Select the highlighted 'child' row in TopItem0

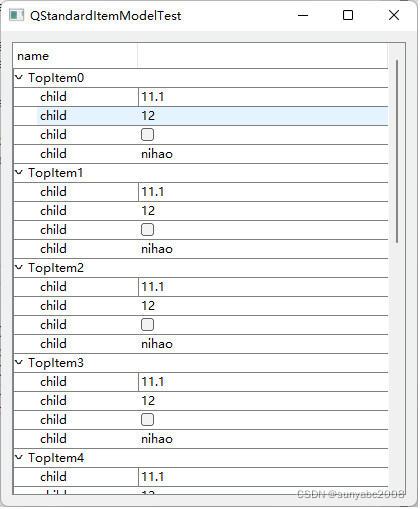click(53, 116)
